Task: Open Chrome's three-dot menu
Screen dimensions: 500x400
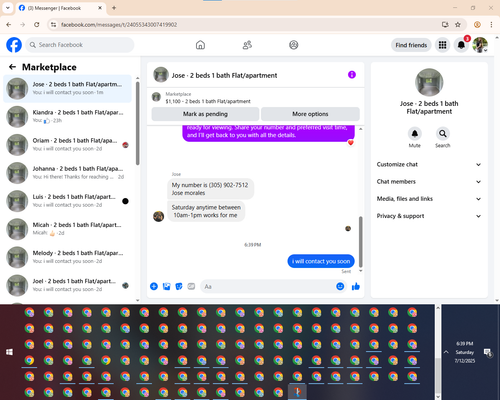Action: click(x=491, y=24)
